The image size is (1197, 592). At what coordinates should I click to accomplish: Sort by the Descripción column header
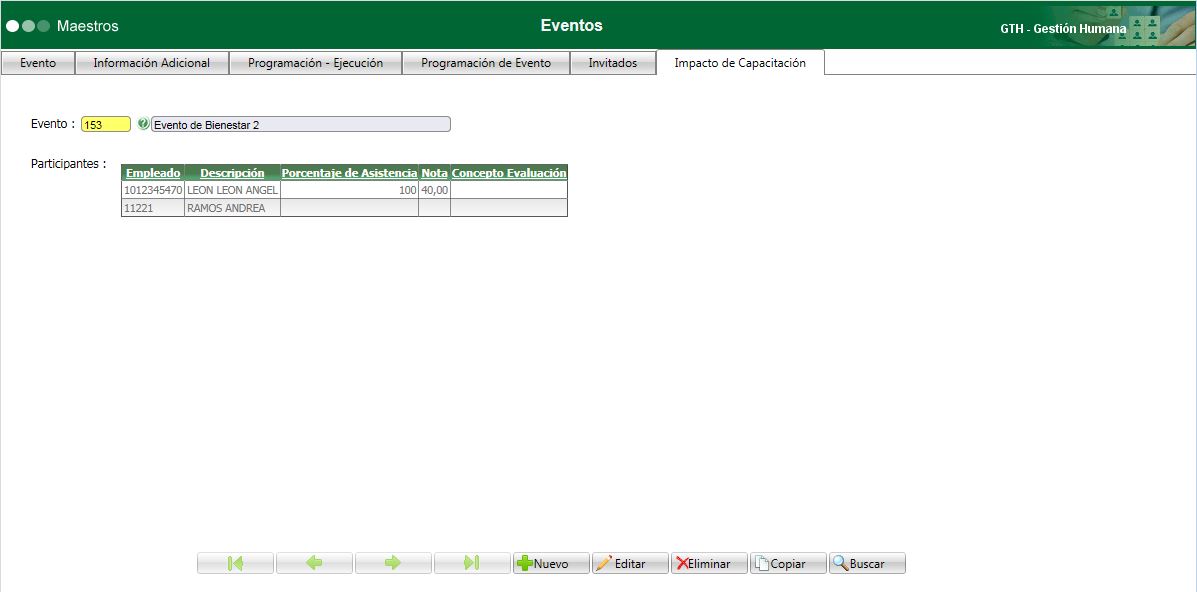(x=232, y=173)
